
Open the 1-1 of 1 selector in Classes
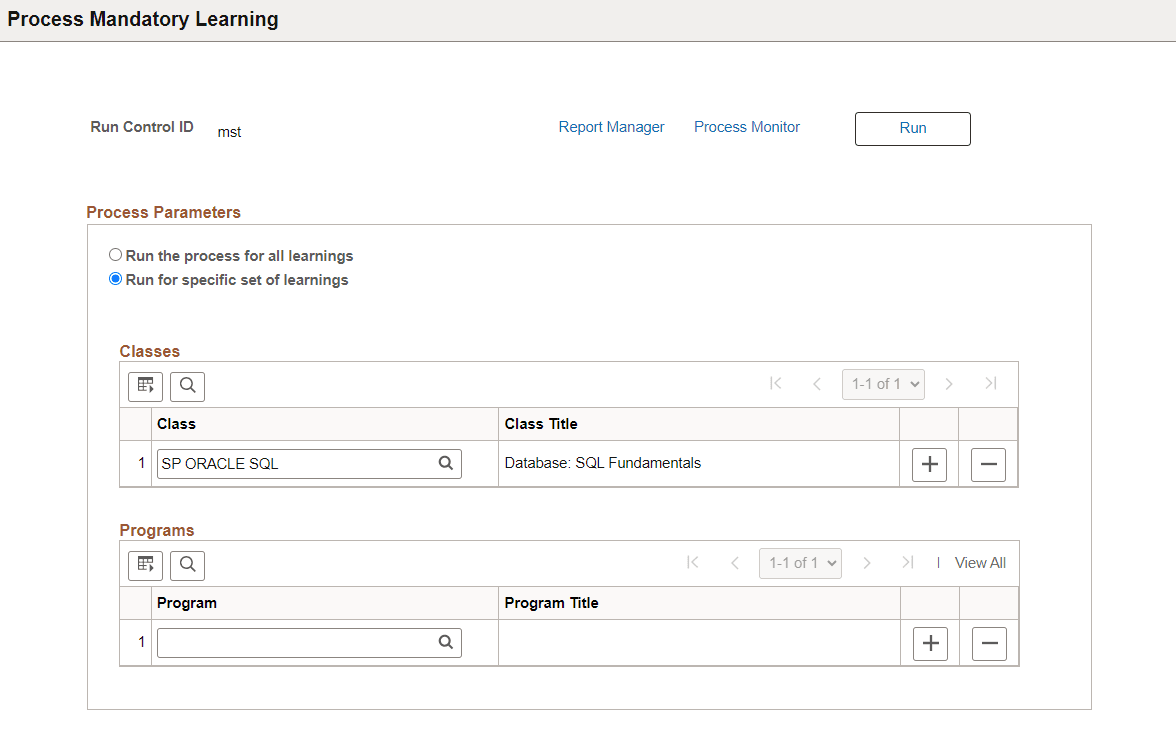883,383
